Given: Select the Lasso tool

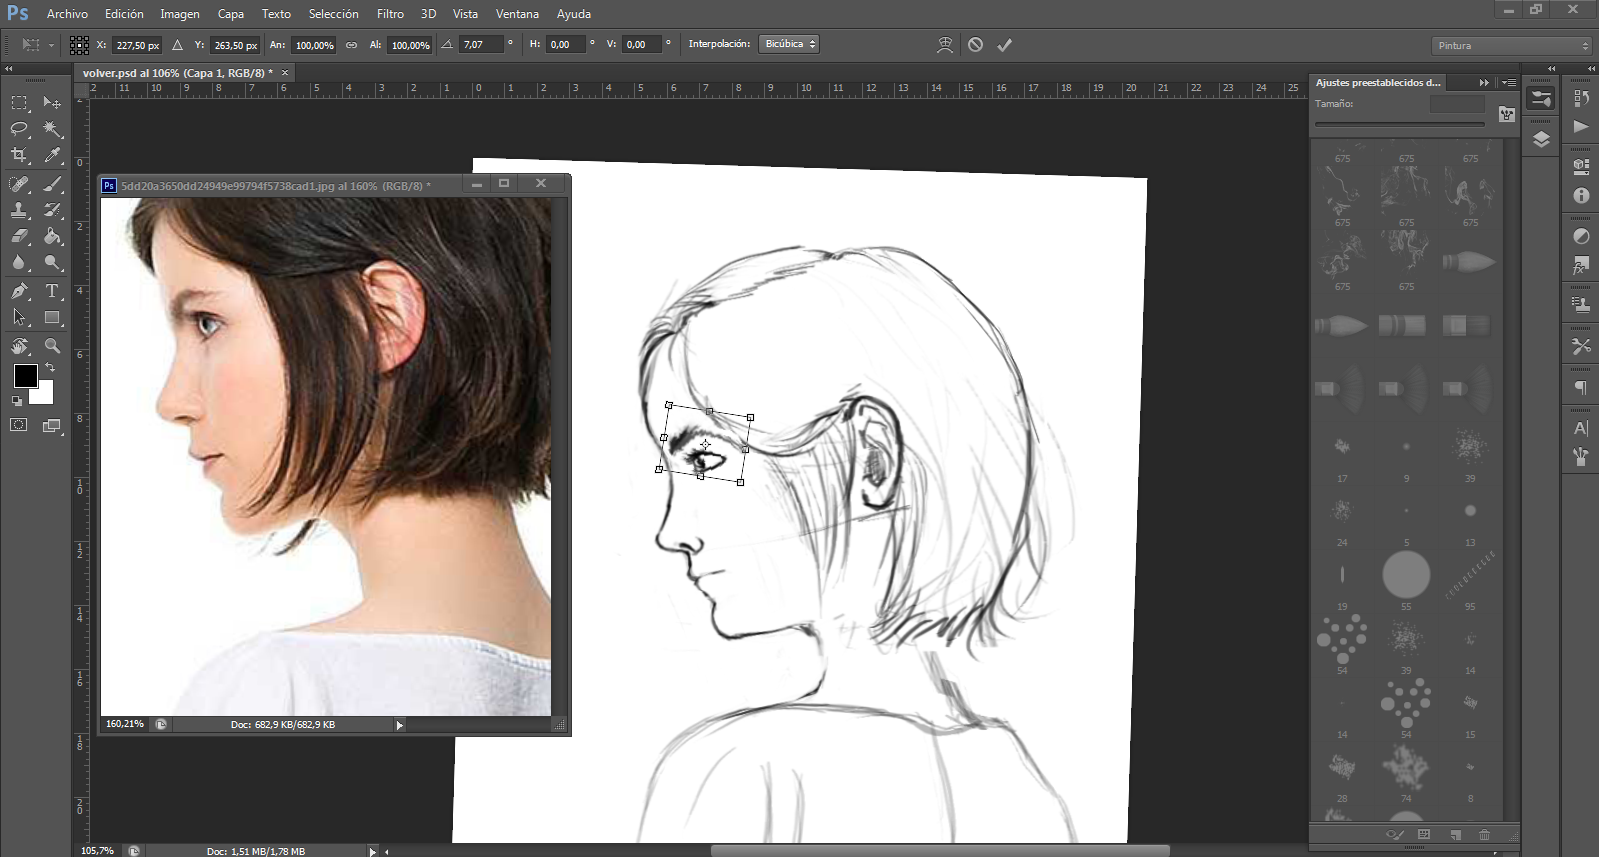Looking at the screenshot, I should 19,128.
